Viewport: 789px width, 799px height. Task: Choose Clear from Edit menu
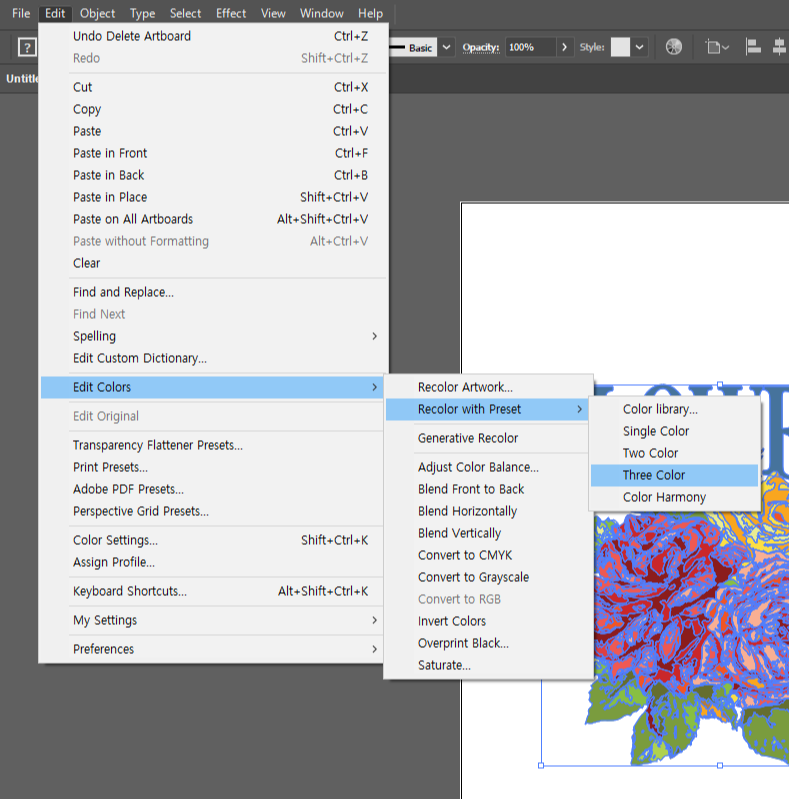(212, 263)
